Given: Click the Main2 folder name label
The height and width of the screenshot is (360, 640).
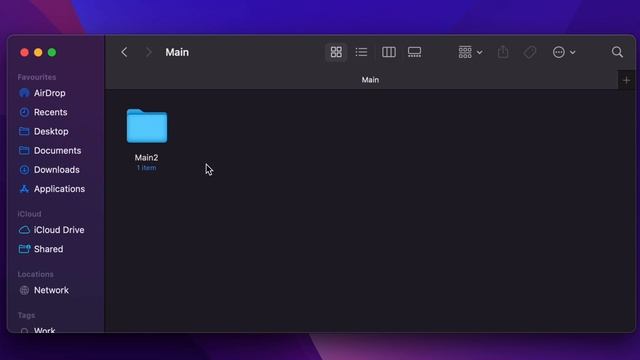Looking at the screenshot, I should (x=147, y=158).
